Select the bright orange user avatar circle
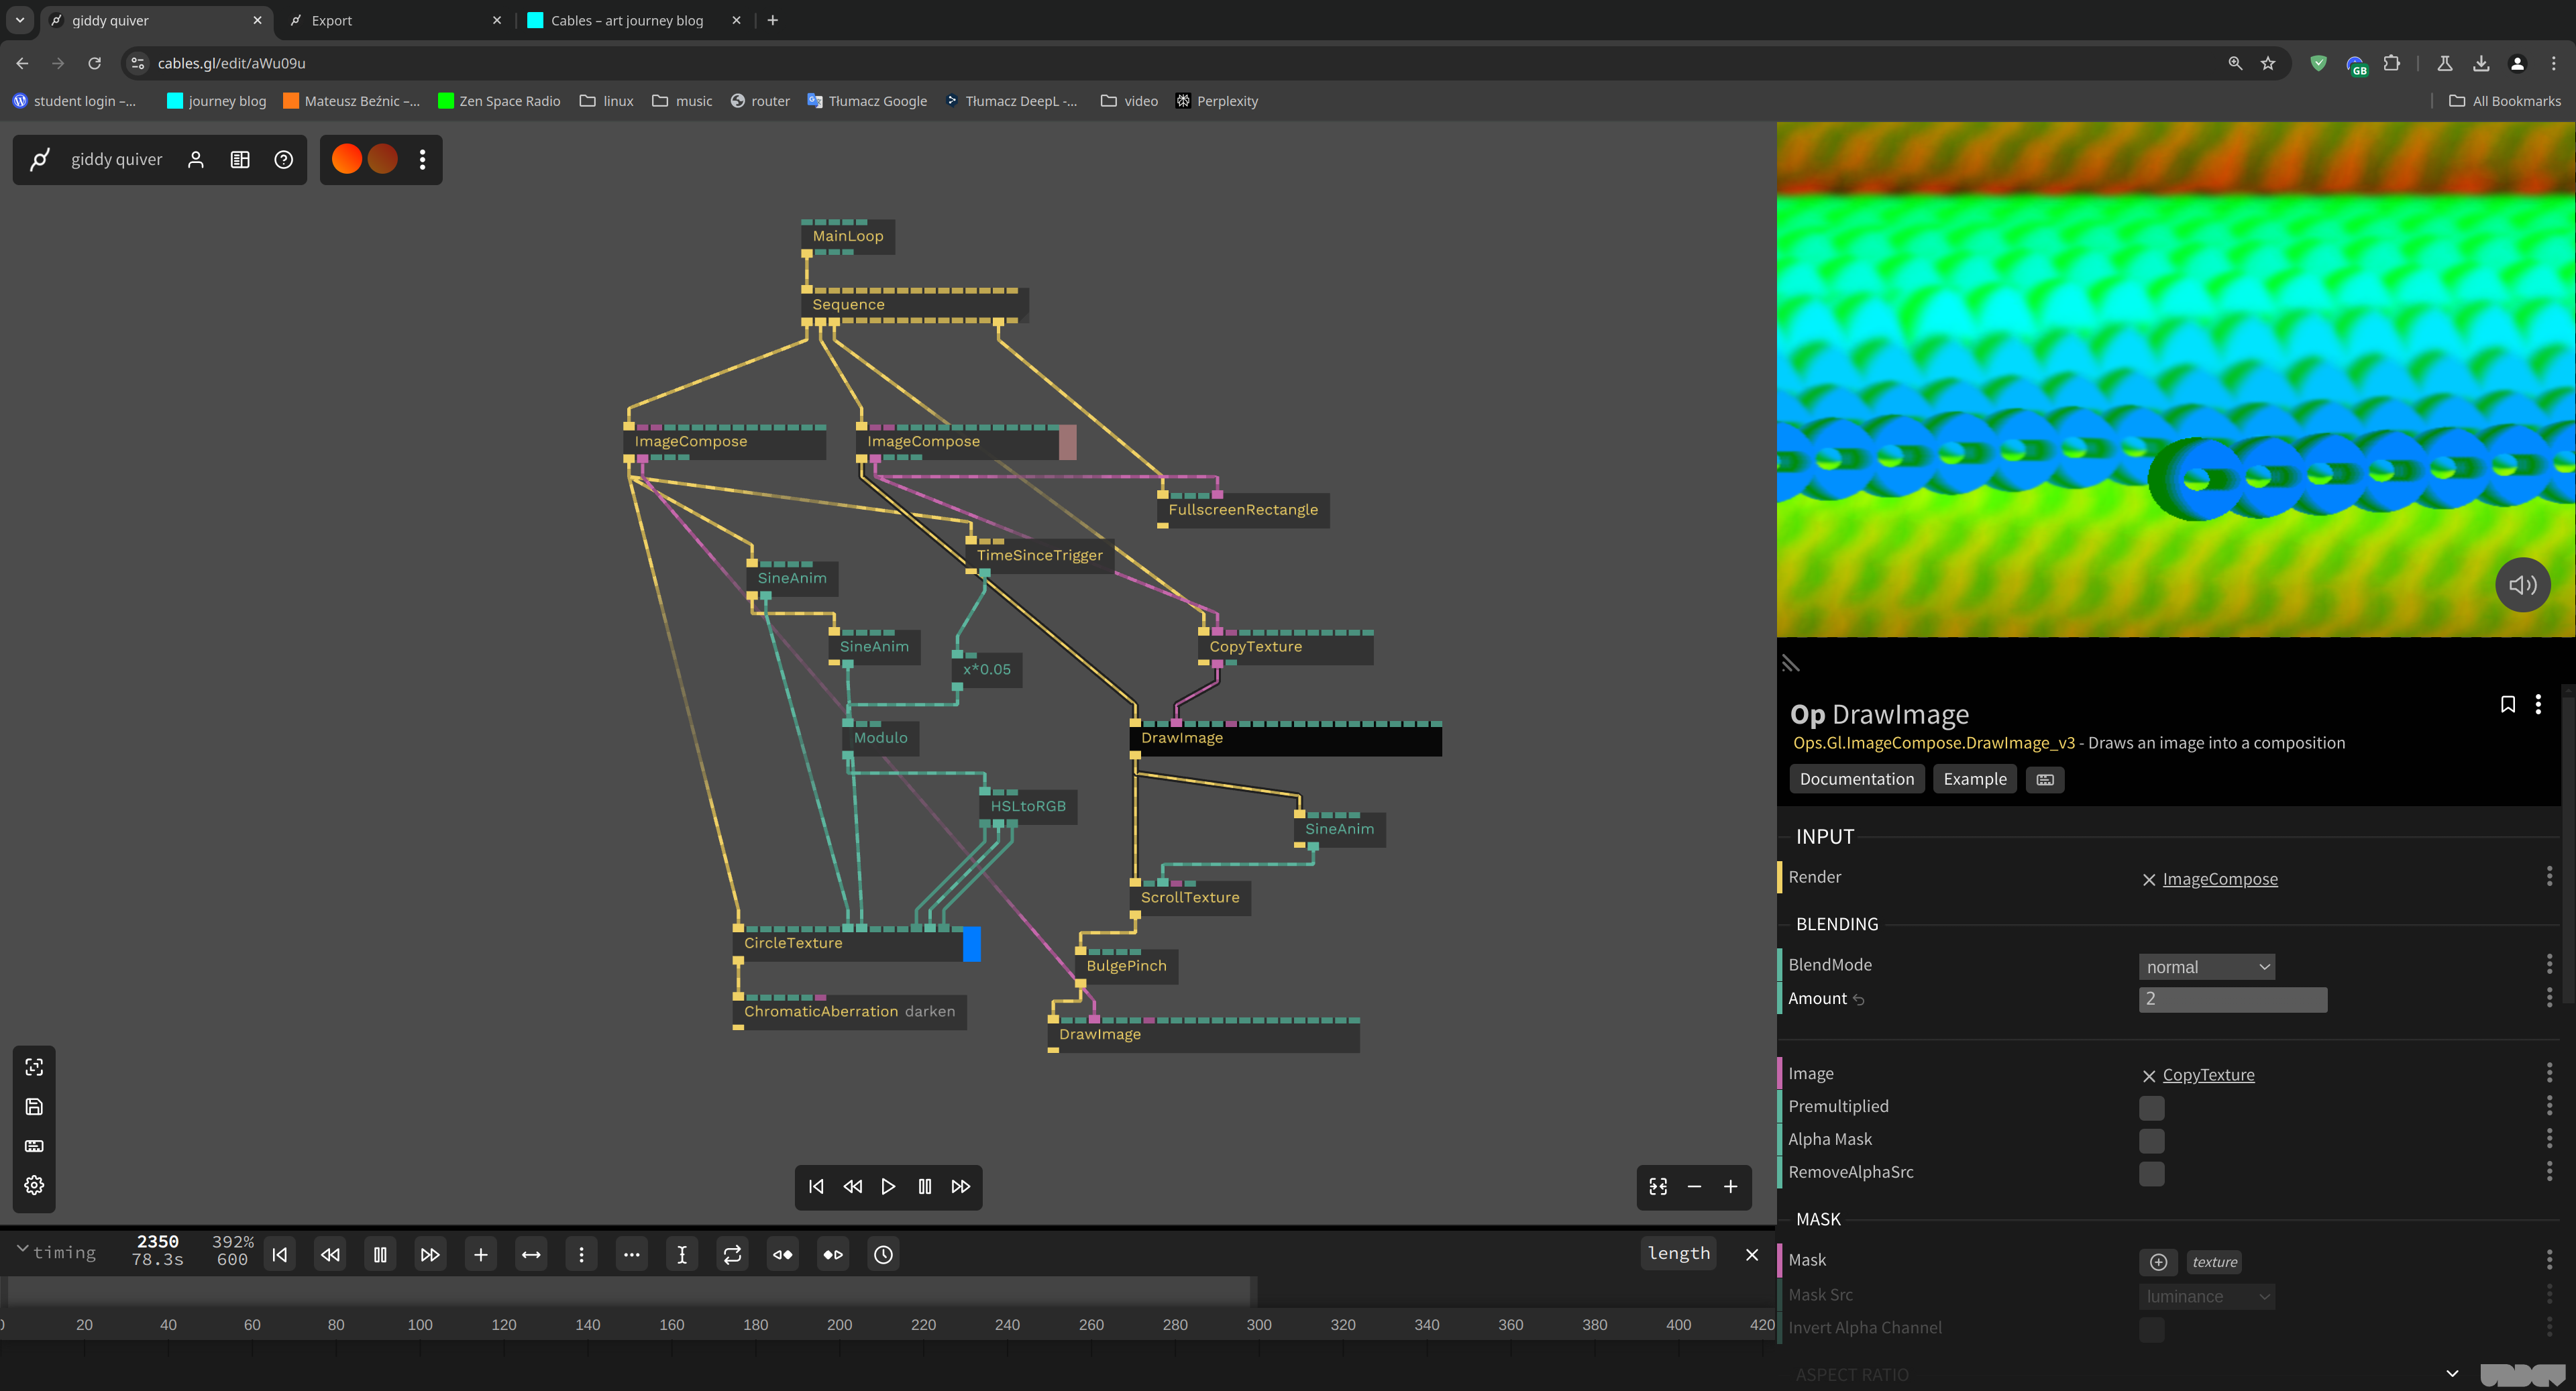 pyautogui.click(x=347, y=159)
